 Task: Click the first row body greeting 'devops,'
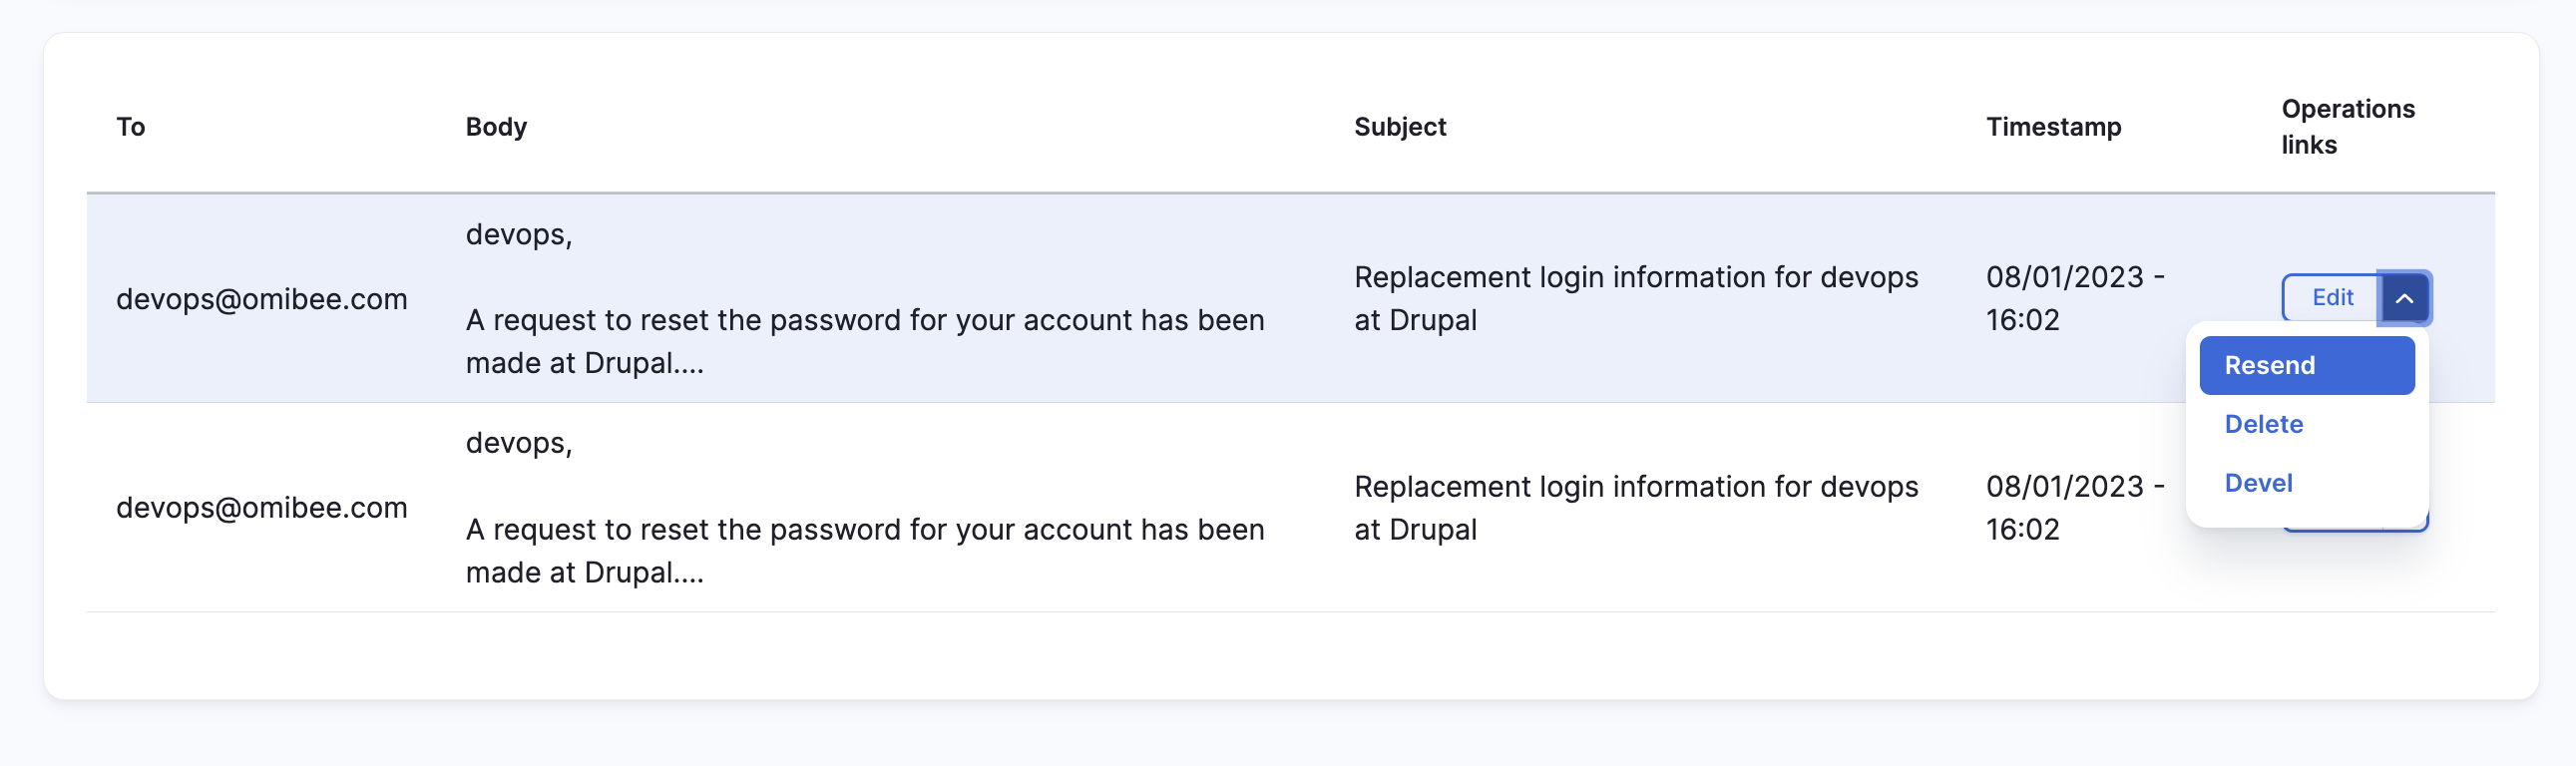519,235
